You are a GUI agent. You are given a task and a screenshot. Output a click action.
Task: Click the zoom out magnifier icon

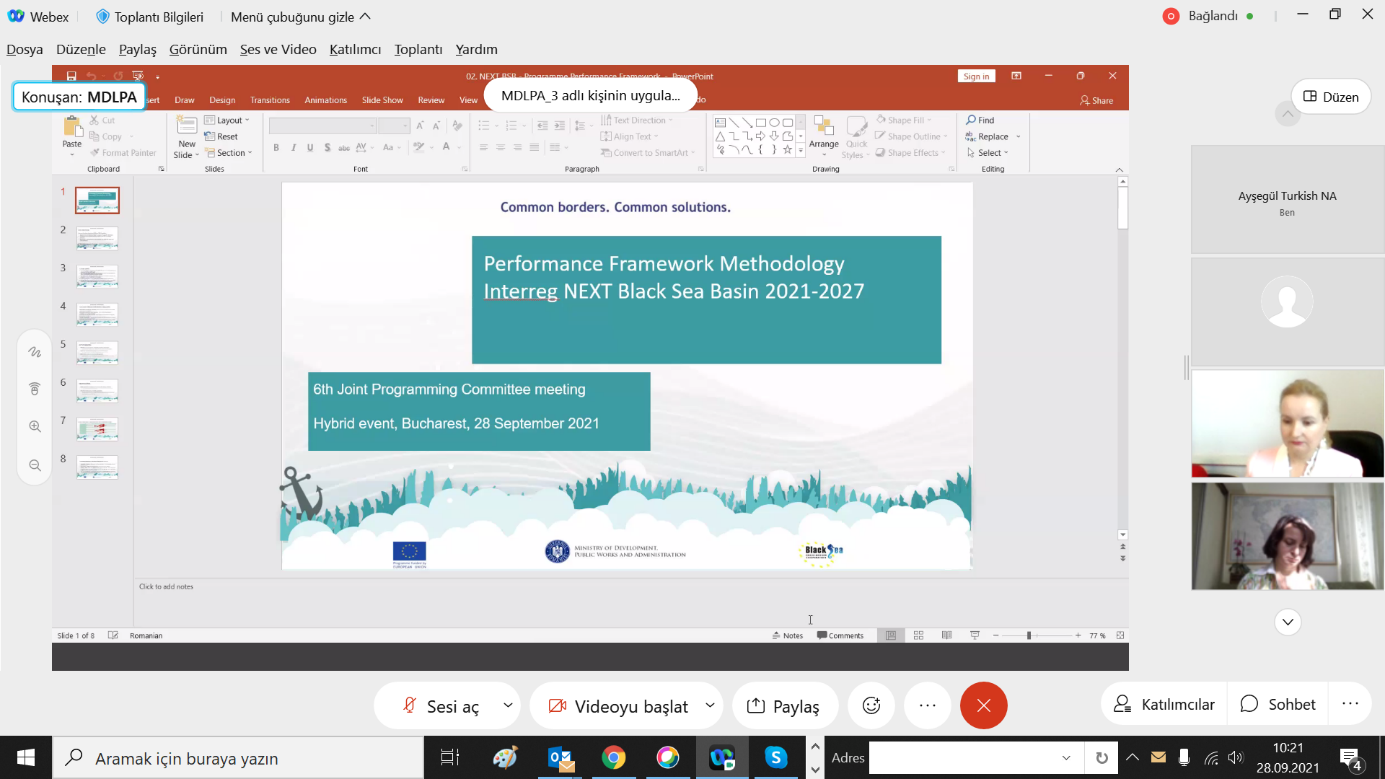coord(35,465)
